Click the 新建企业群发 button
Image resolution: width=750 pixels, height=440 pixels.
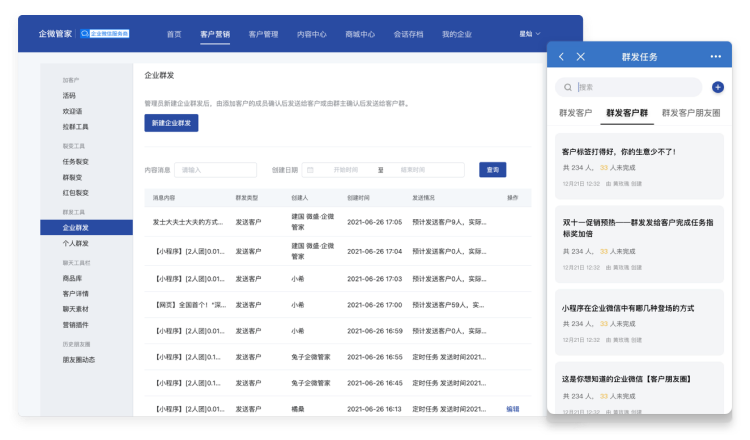point(171,122)
